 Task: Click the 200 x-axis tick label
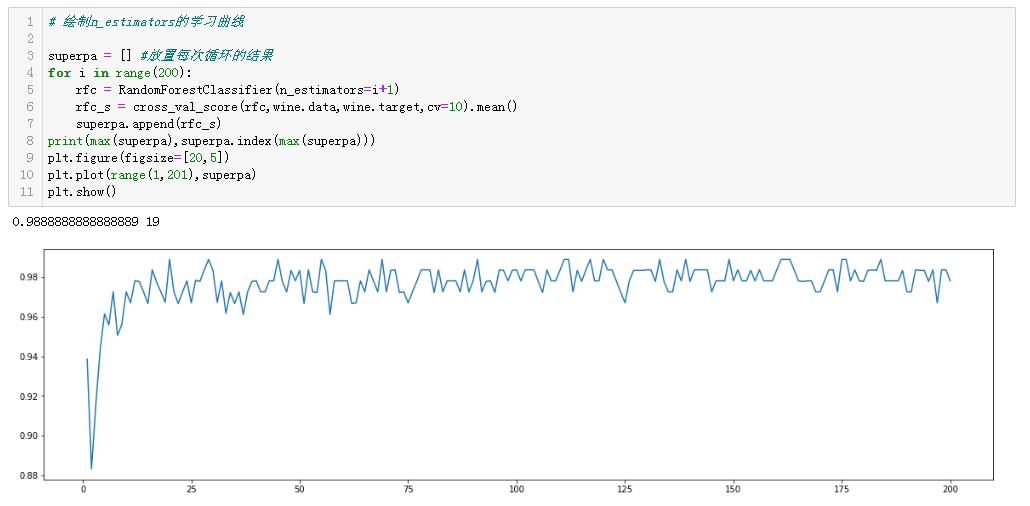[950, 488]
